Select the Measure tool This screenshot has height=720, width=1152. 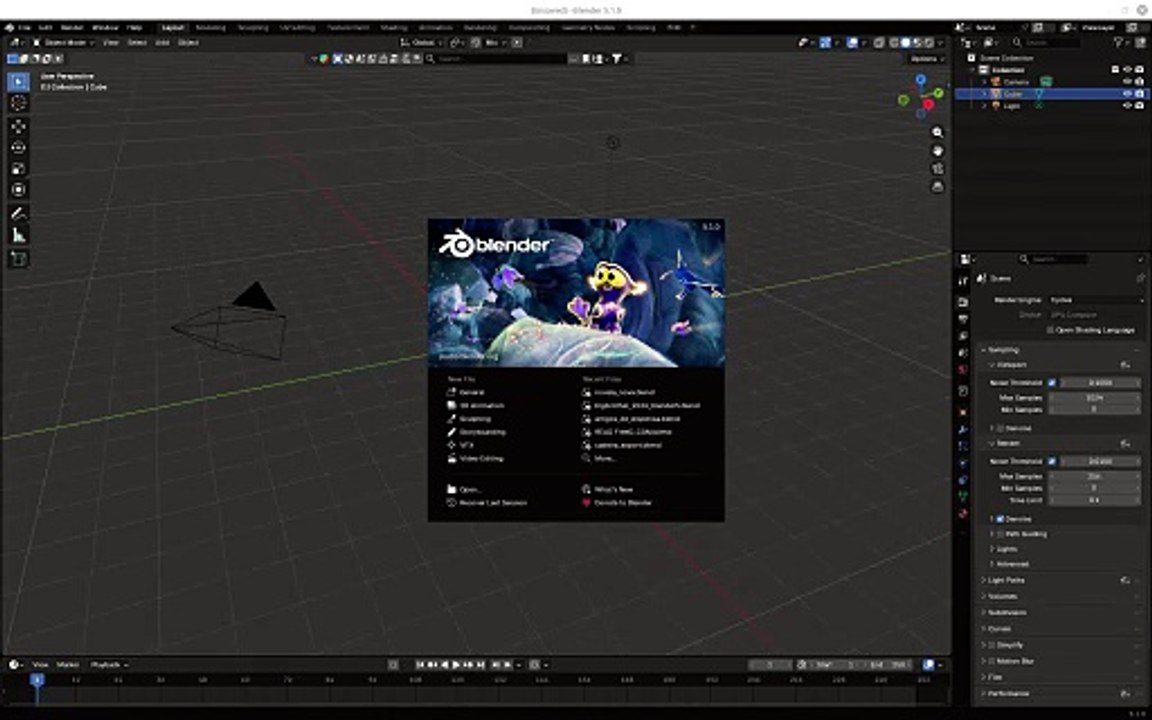pyautogui.click(x=18, y=236)
